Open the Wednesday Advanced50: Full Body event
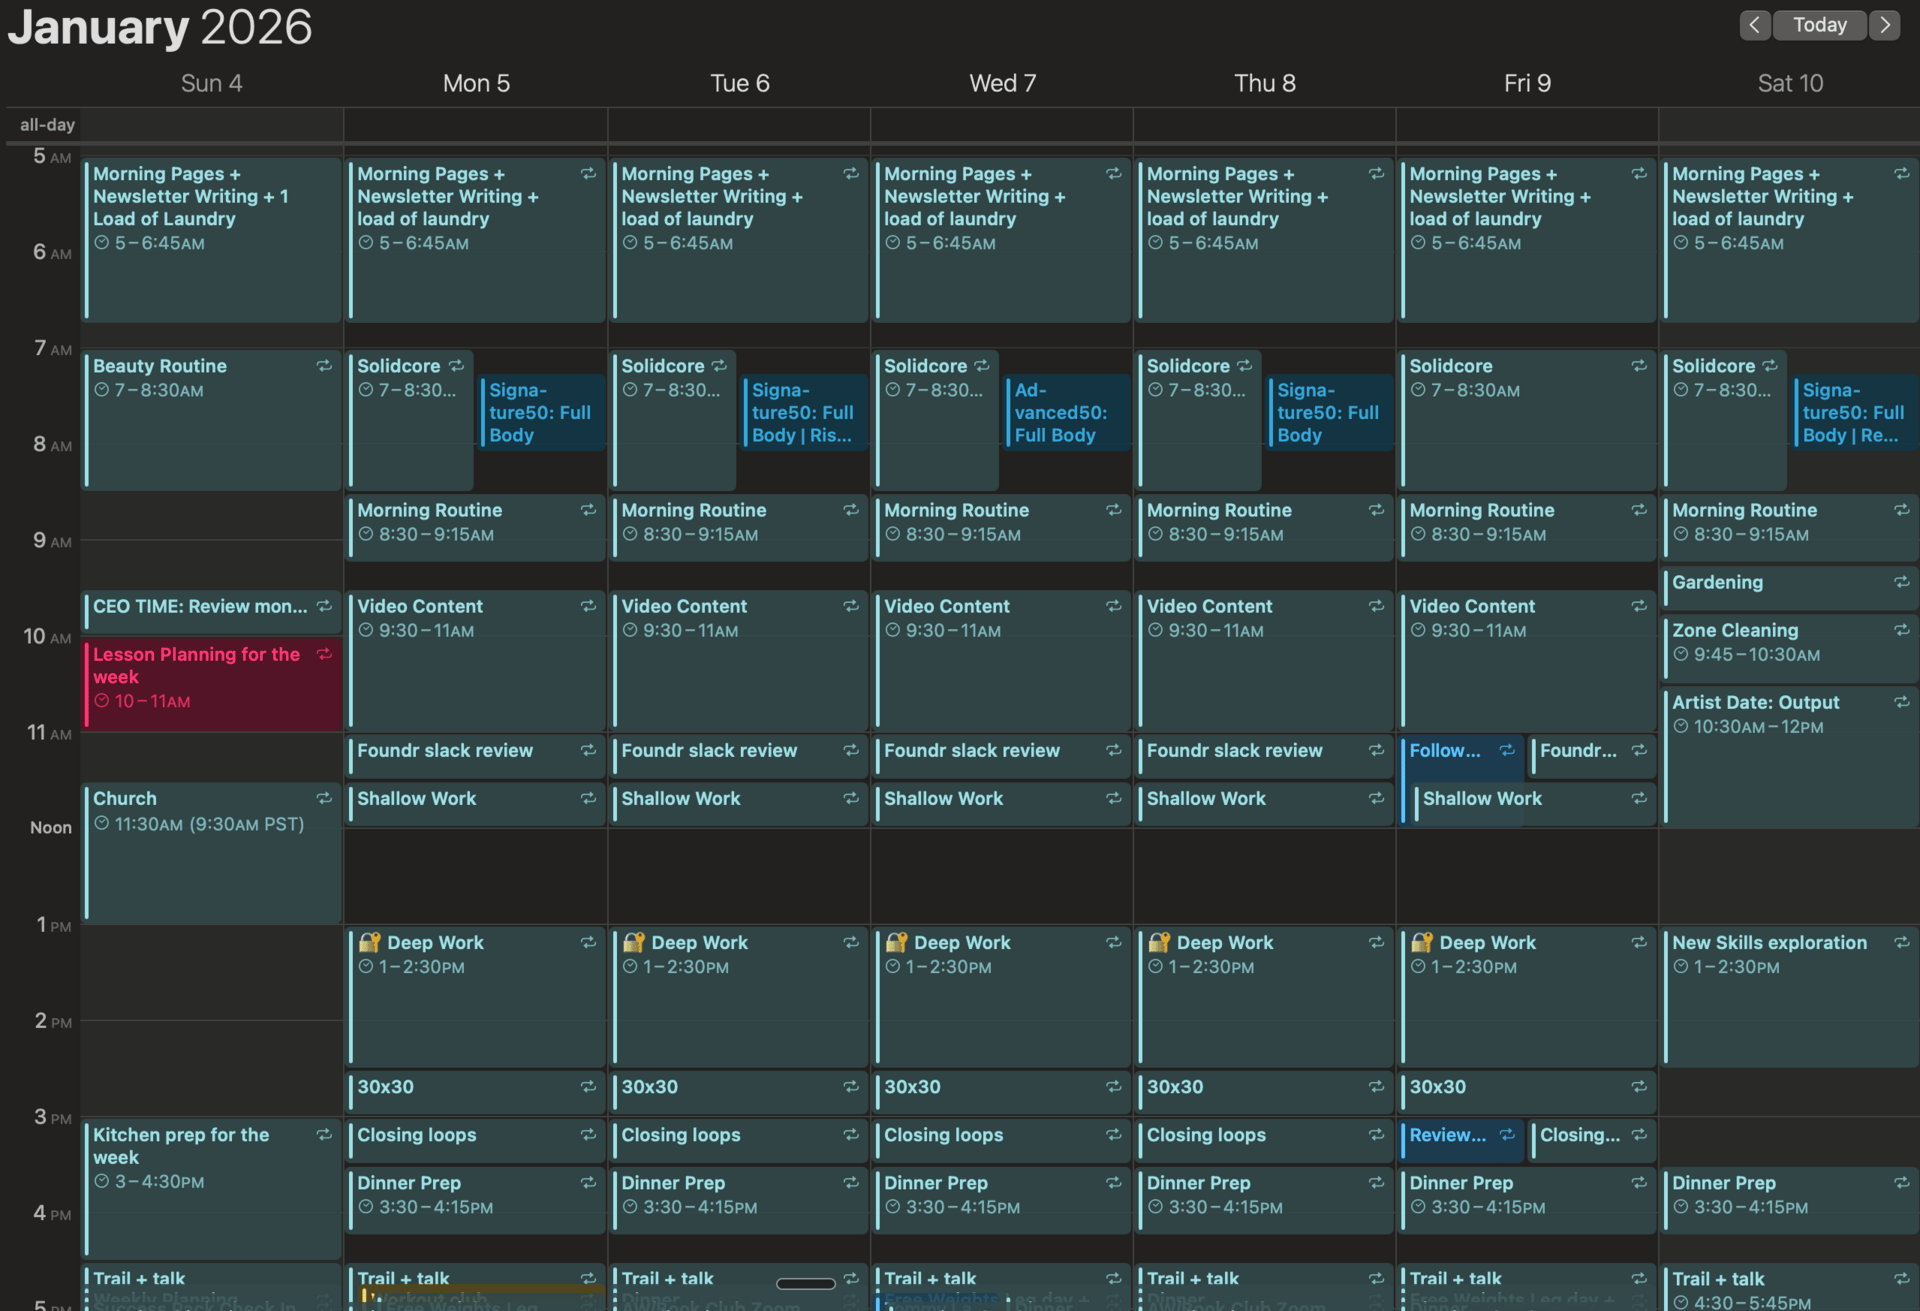1920x1311 pixels. pos(1066,412)
